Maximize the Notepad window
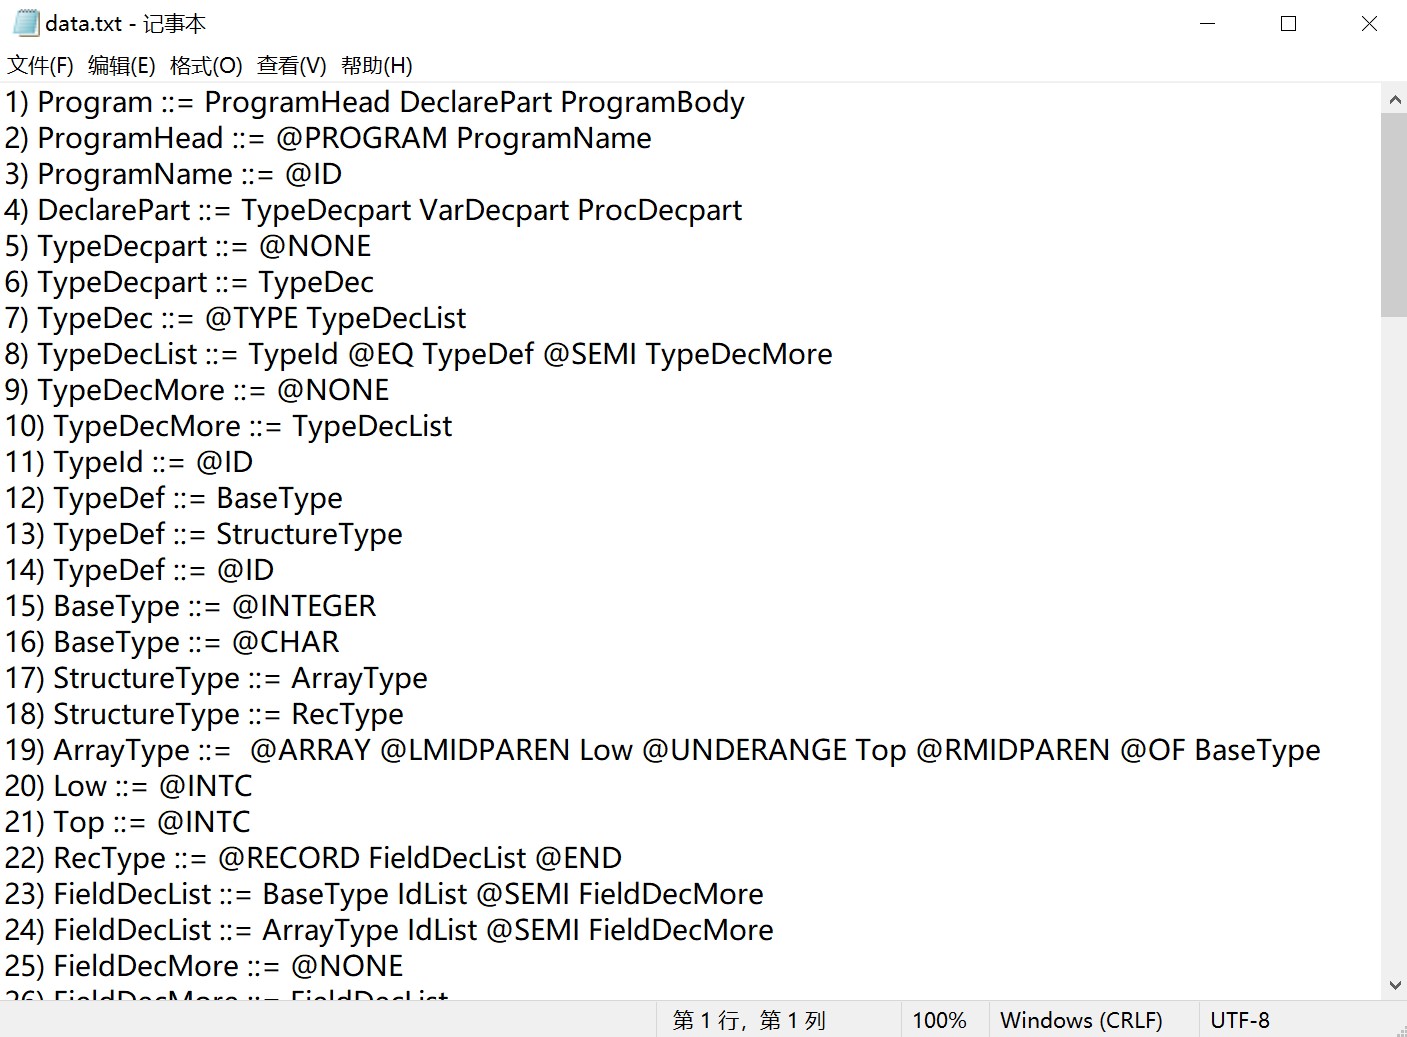The image size is (1407, 1037). tap(1288, 23)
